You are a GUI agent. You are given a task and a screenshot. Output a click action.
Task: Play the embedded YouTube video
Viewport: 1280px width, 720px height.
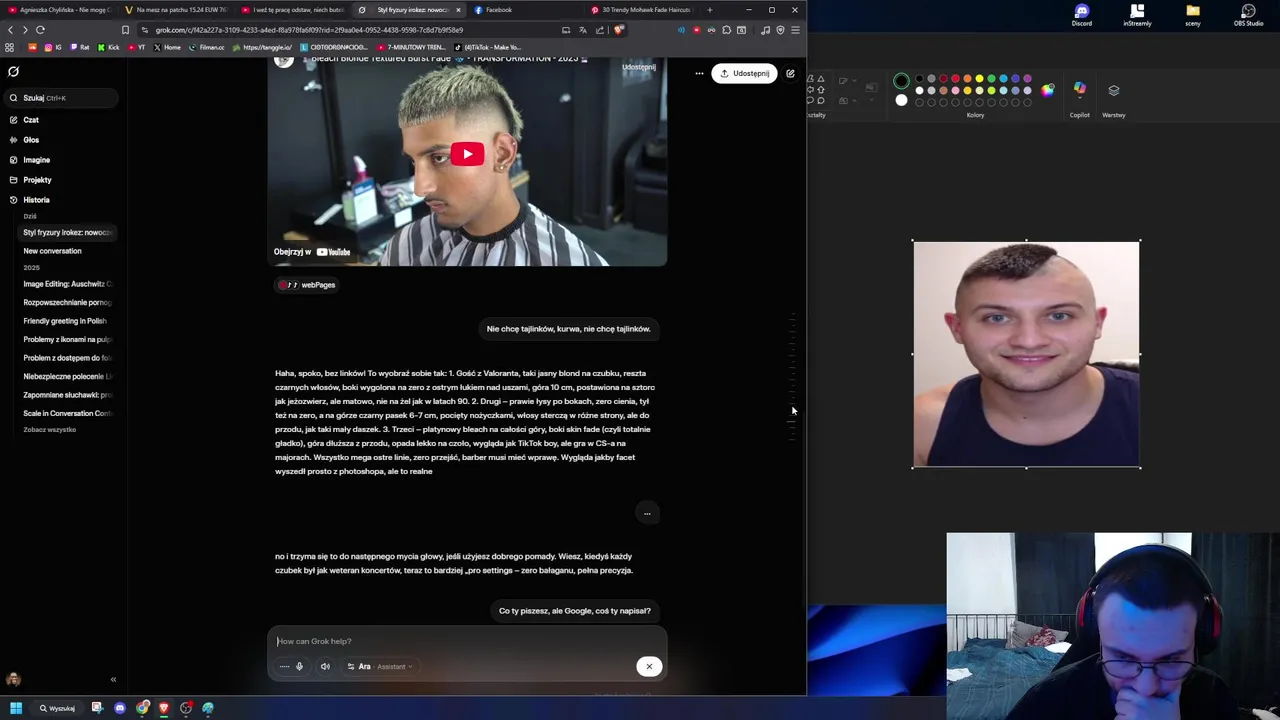(x=467, y=154)
